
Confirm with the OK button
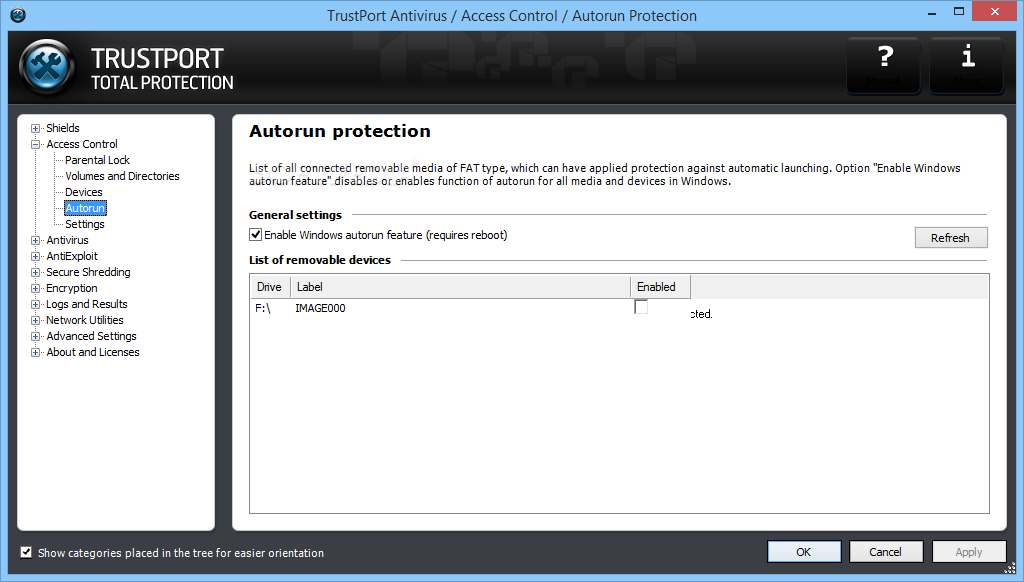tap(804, 552)
